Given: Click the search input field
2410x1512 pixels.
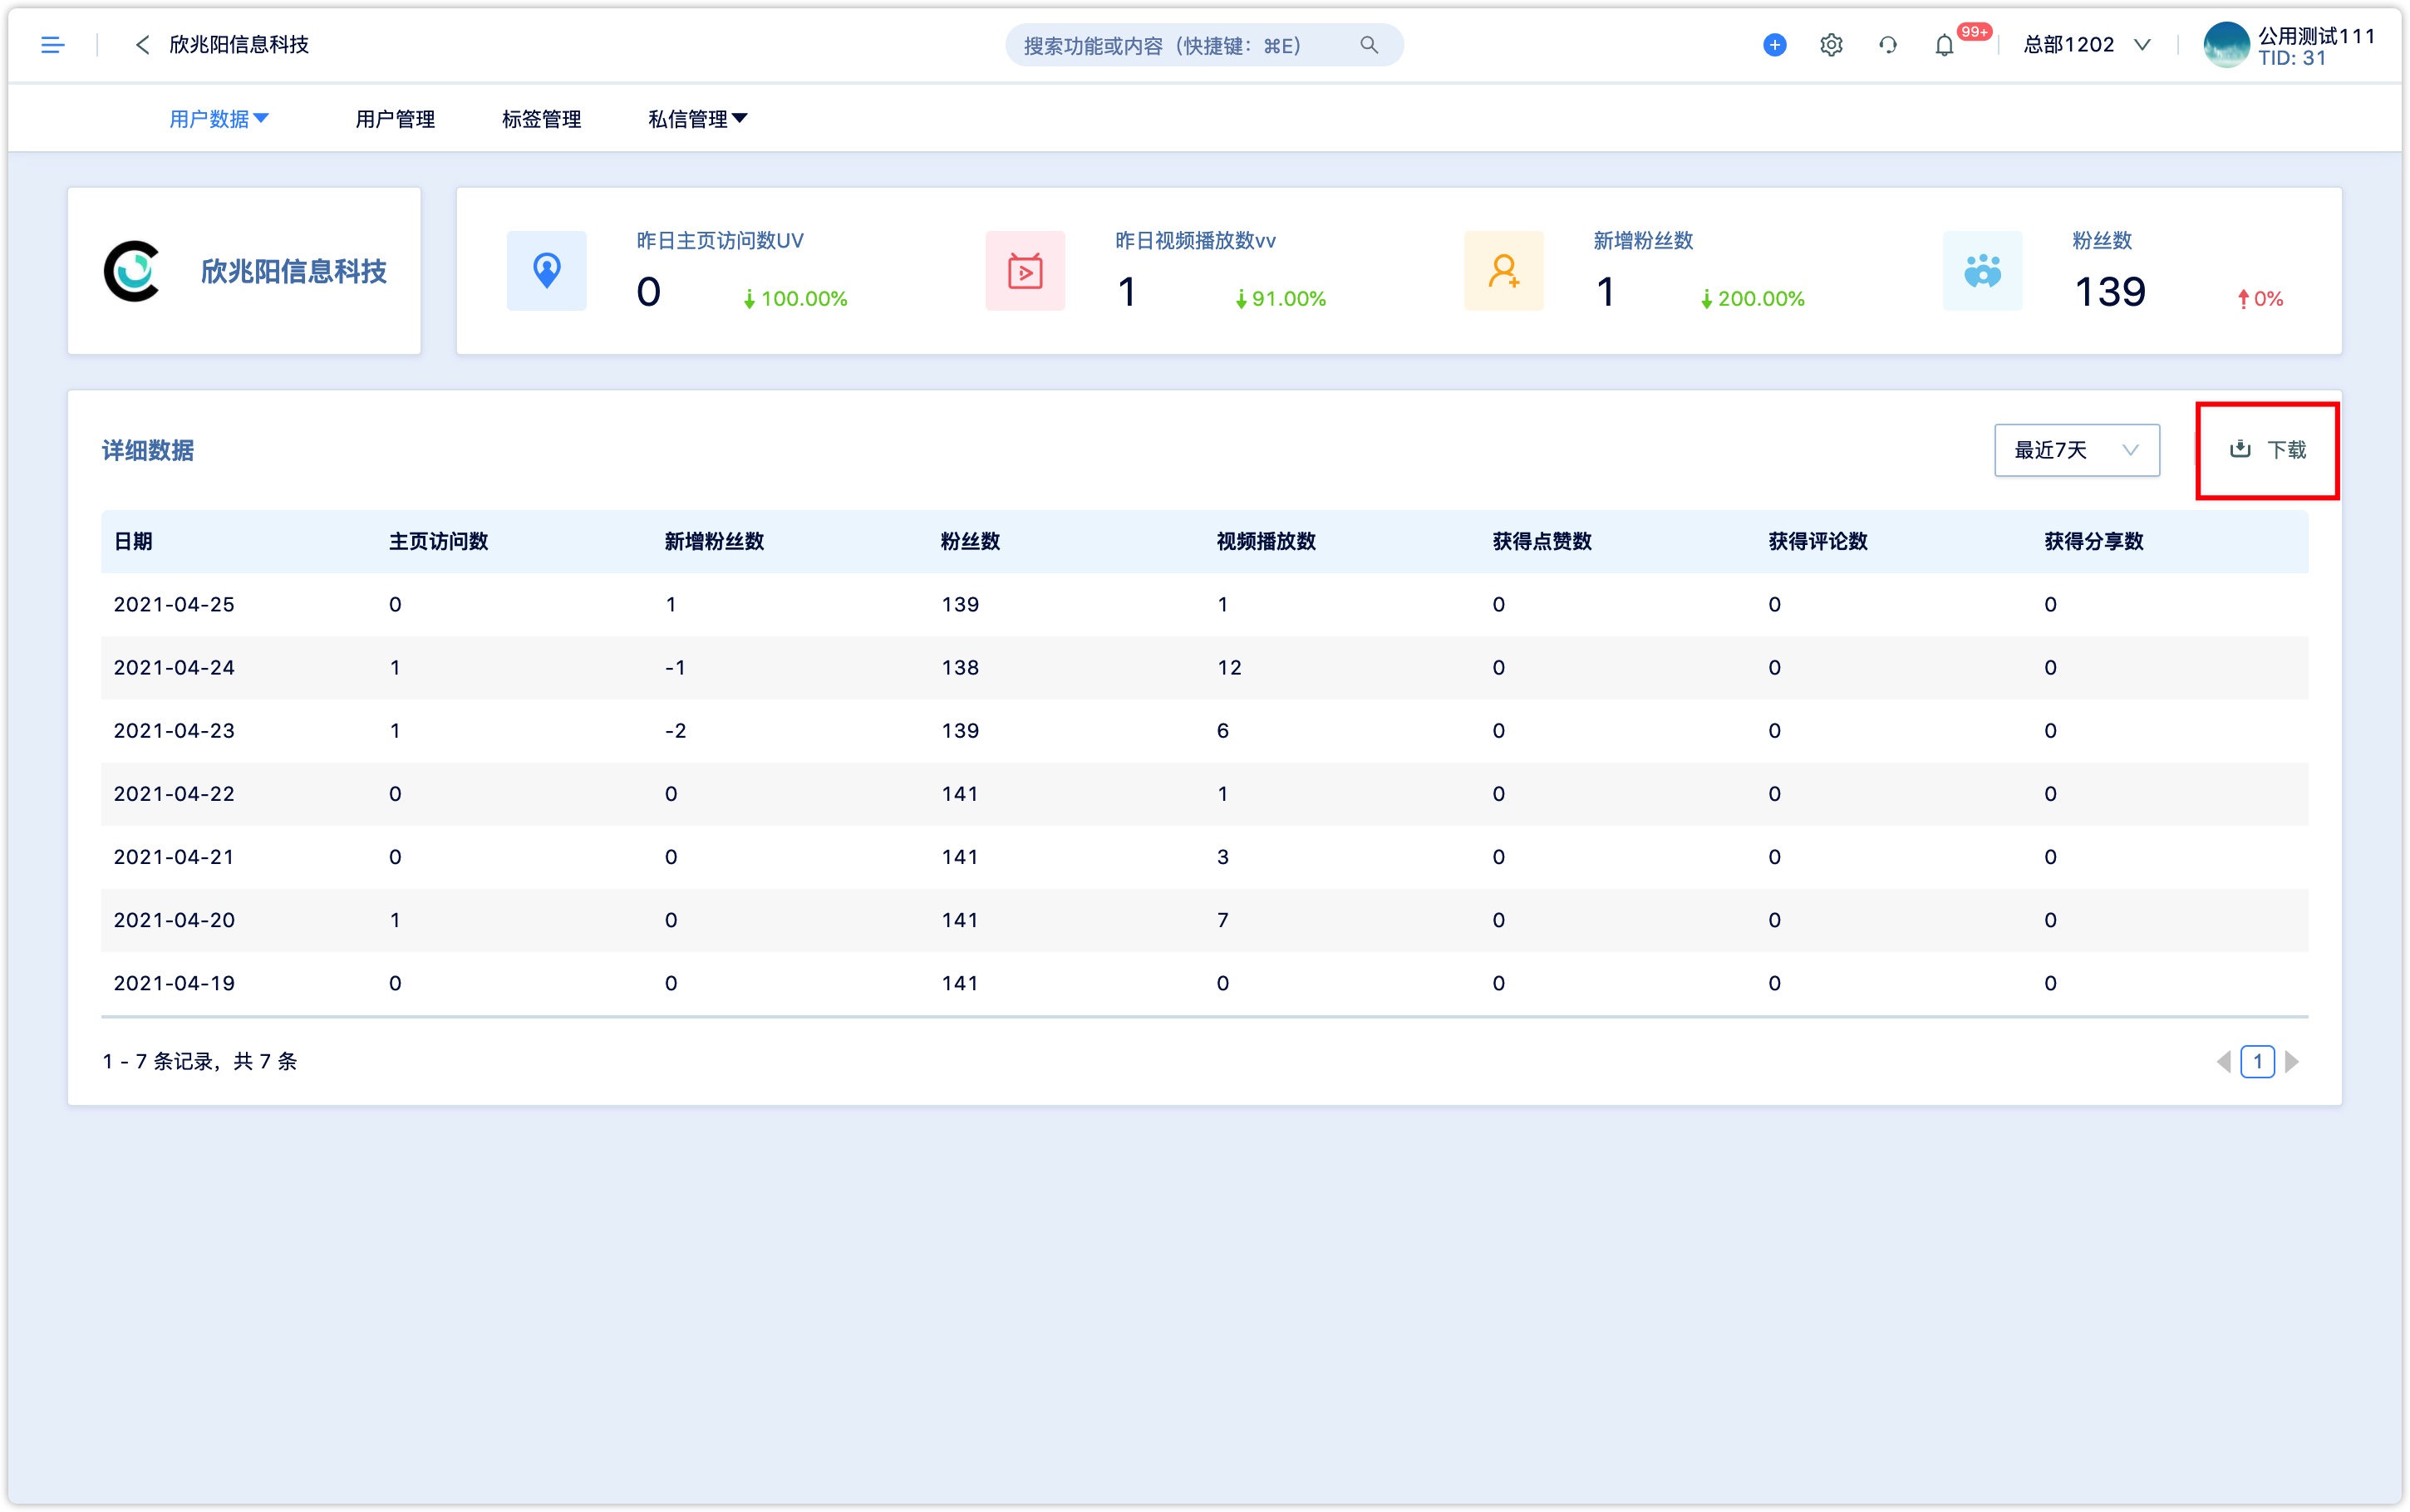Looking at the screenshot, I should [x=1204, y=45].
